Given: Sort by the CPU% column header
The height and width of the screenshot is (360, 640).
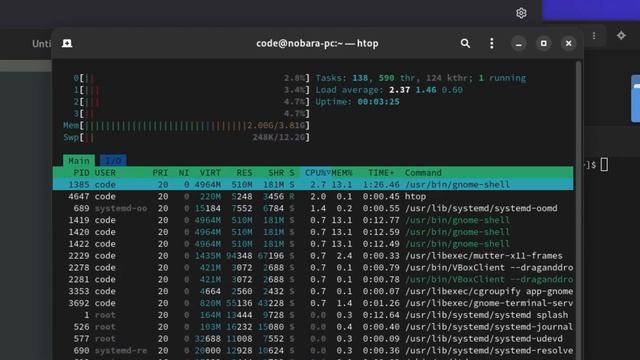Looking at the screenshot, I should coord(316,173).
